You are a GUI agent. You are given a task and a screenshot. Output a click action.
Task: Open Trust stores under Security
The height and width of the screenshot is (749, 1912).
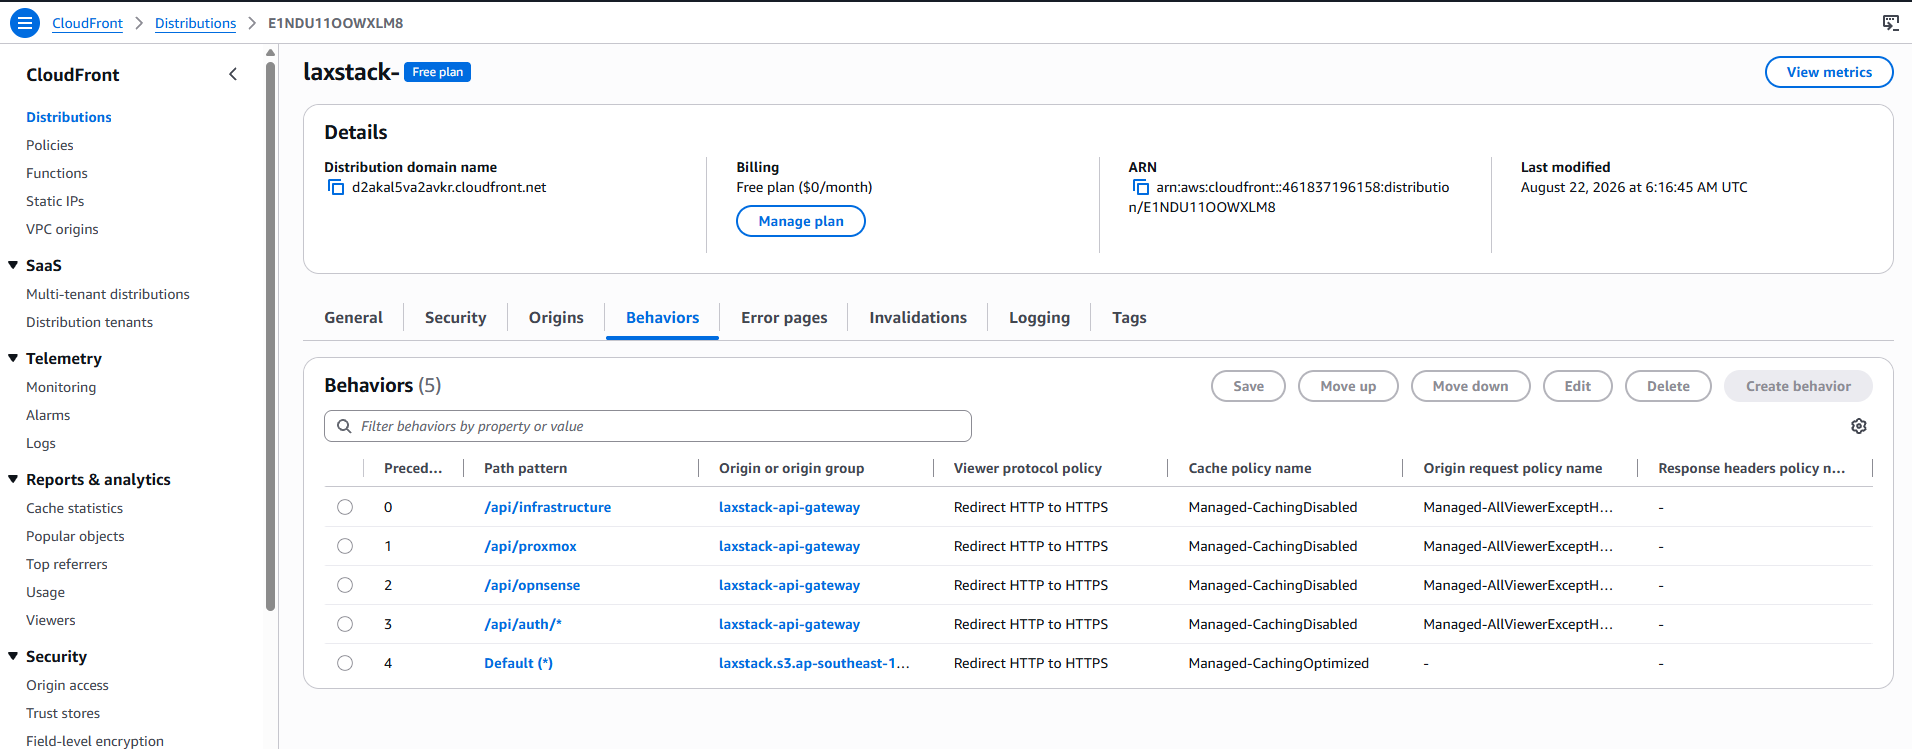click(x=63, y=713)
